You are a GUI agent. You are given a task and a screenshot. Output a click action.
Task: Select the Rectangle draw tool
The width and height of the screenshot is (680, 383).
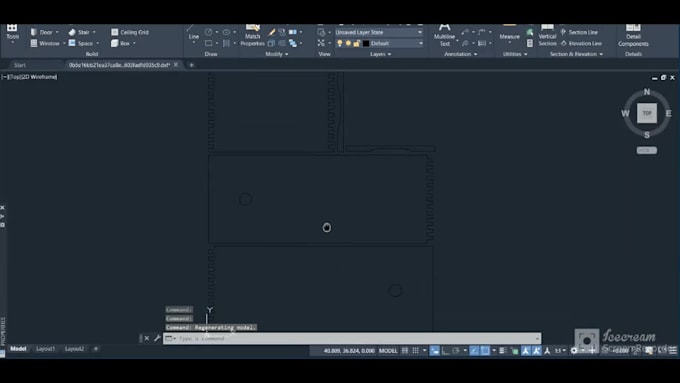pos(209,43)
